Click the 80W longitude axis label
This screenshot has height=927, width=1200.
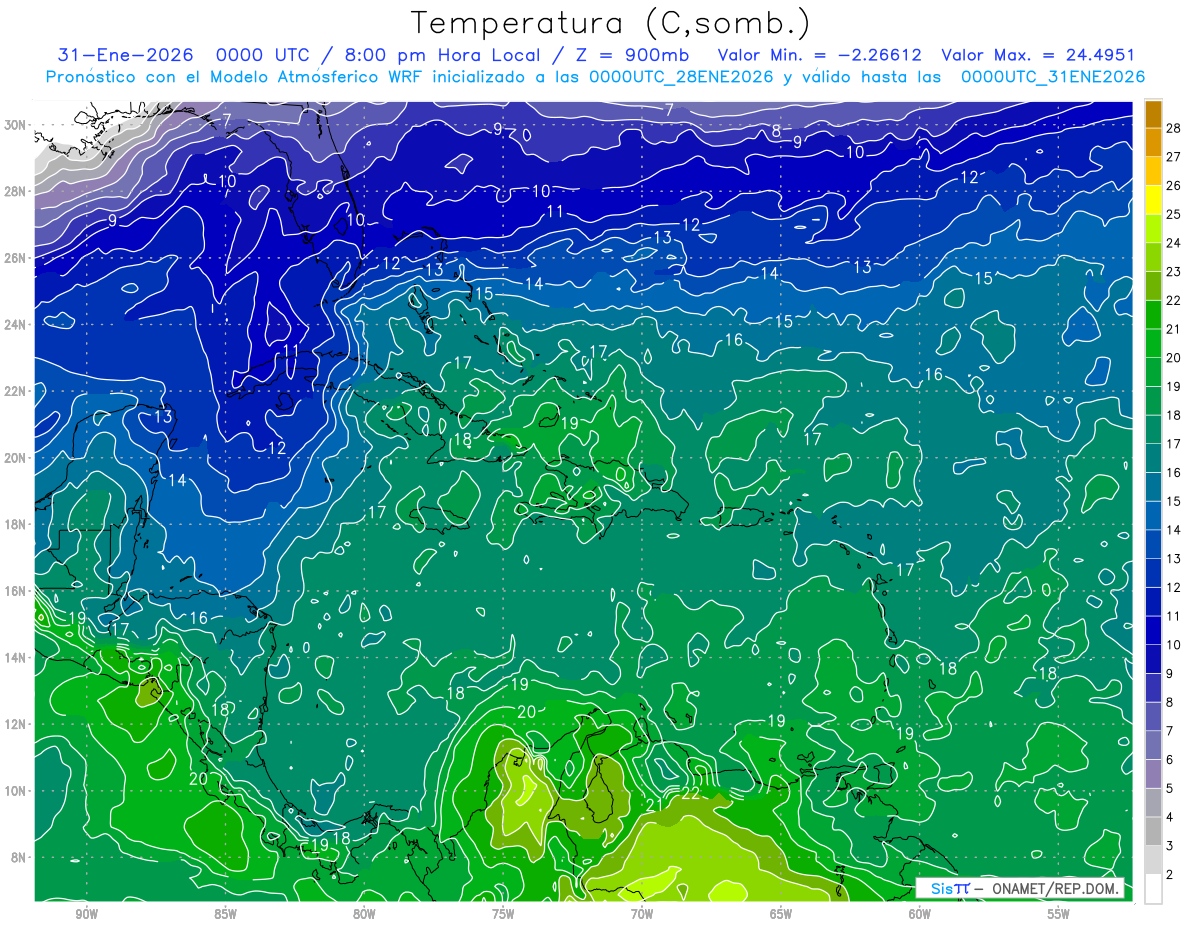pos(364,915)
